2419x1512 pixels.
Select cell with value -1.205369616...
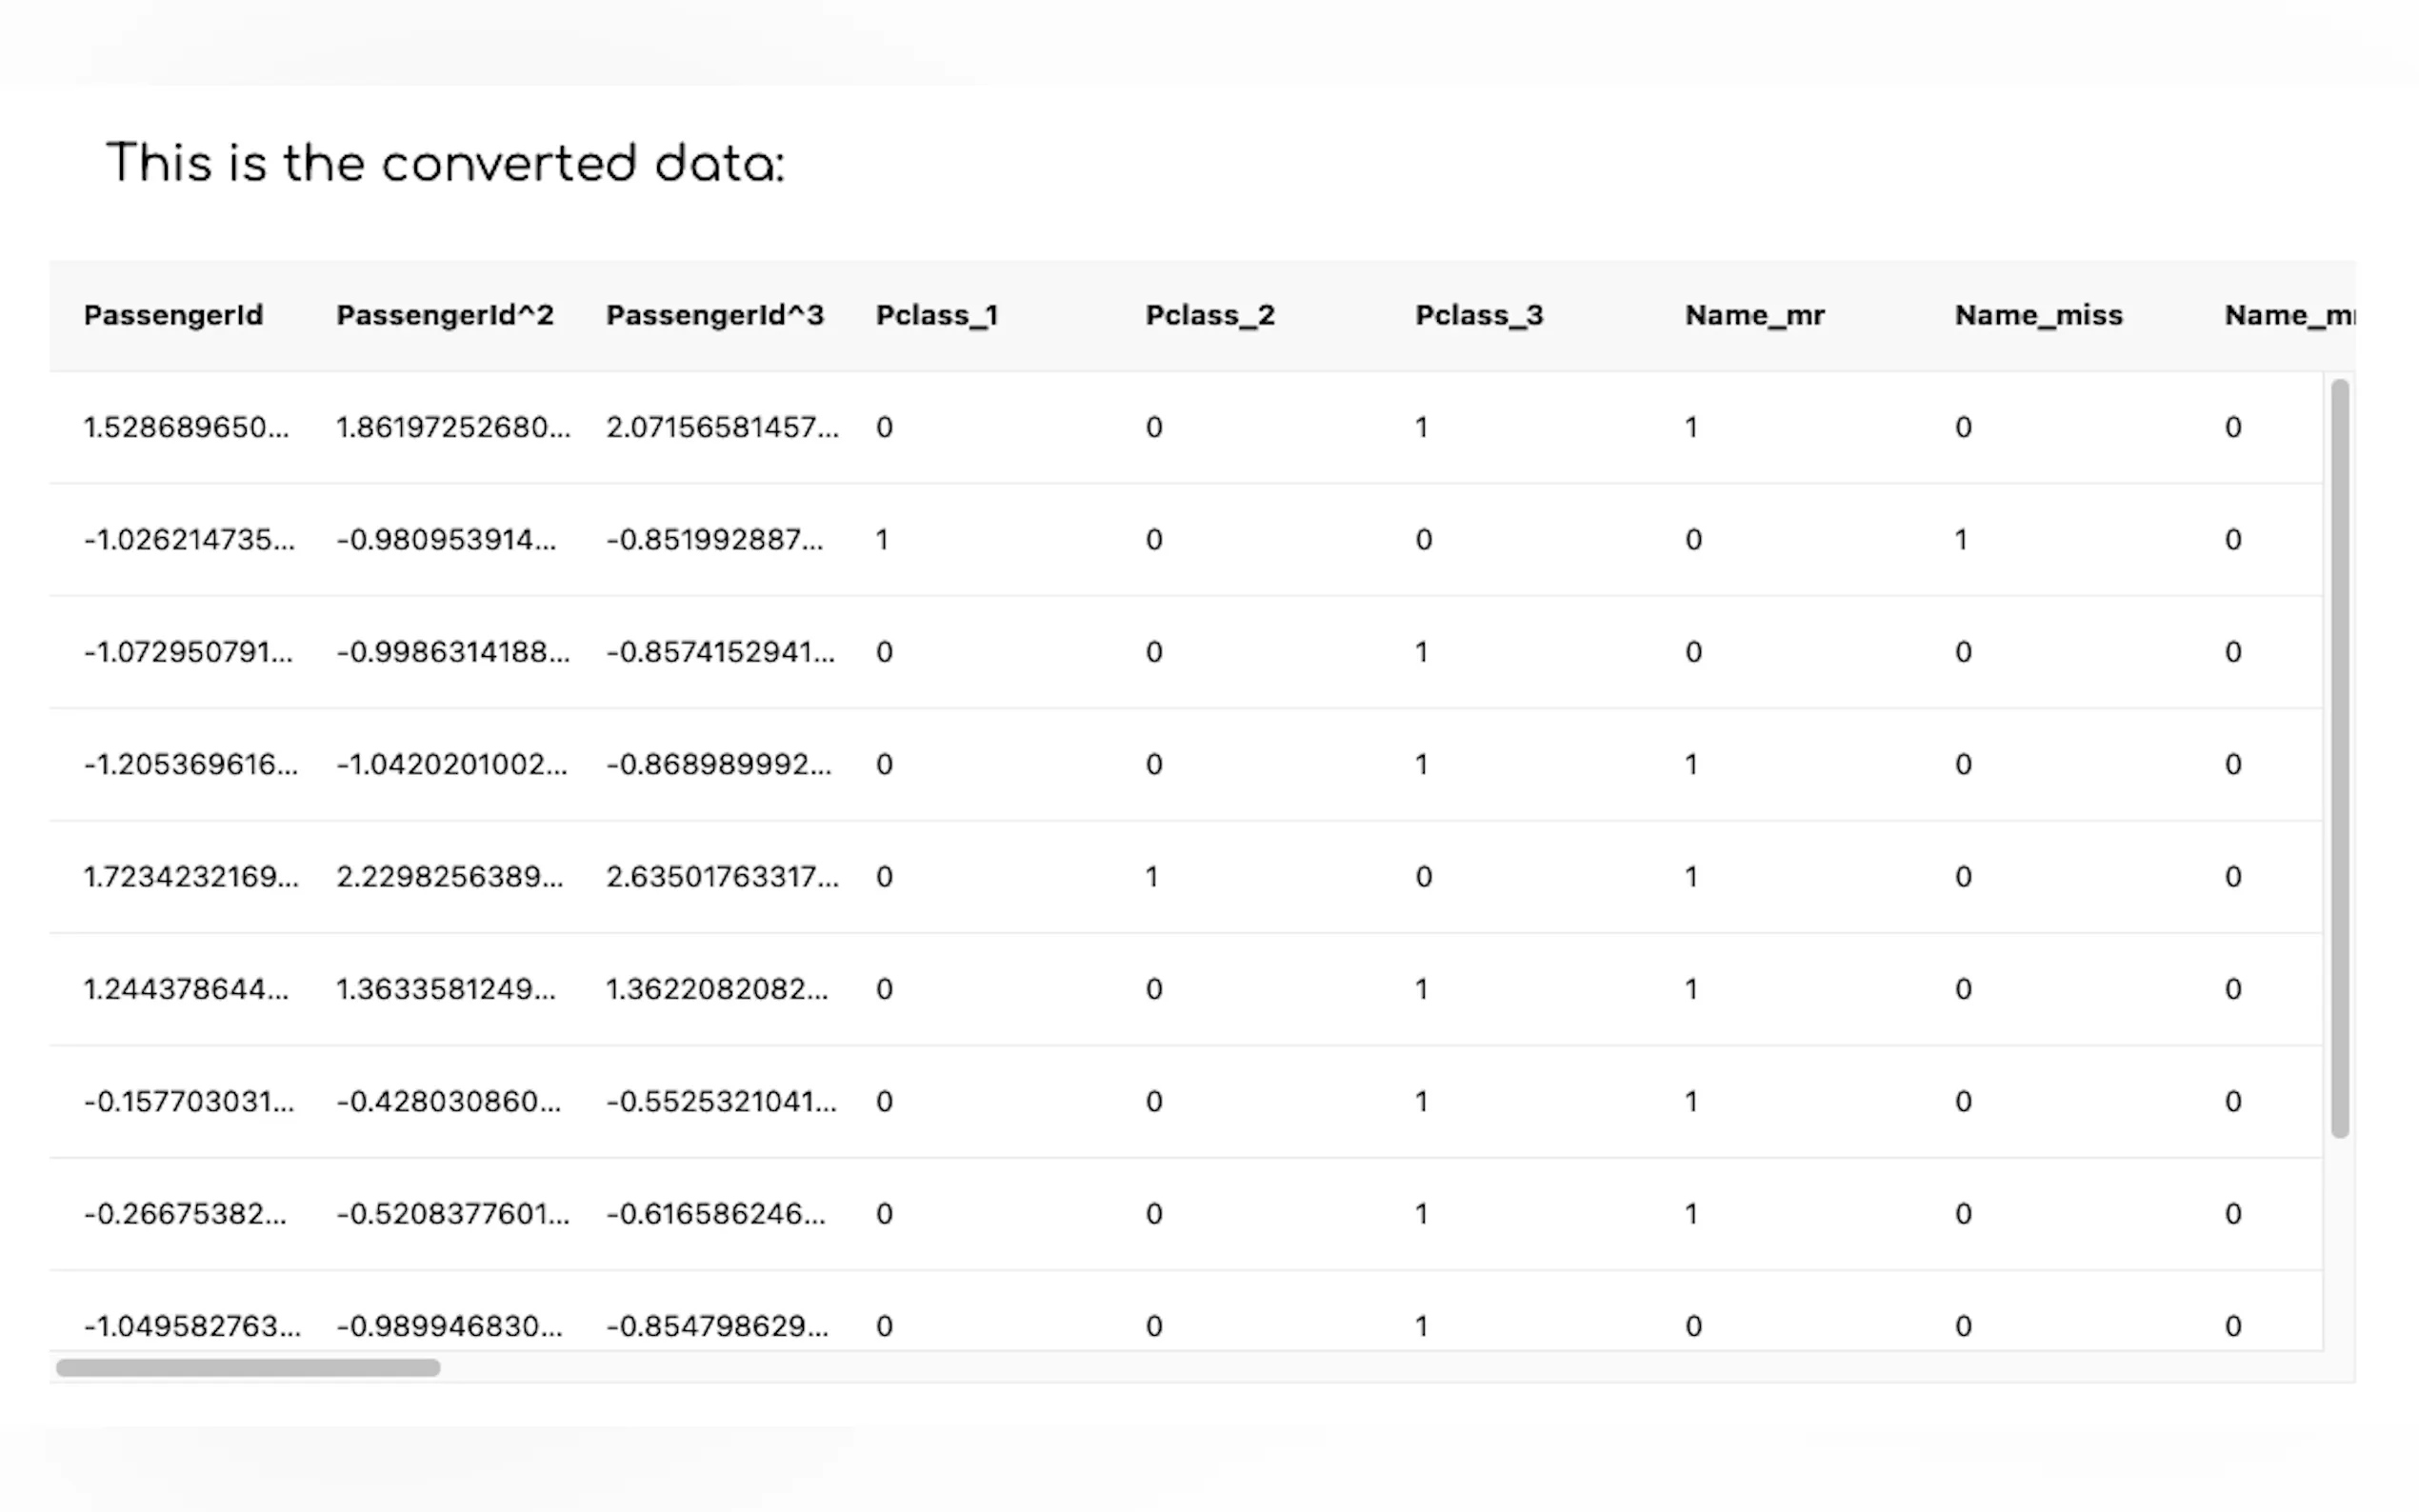click(190, 764)
